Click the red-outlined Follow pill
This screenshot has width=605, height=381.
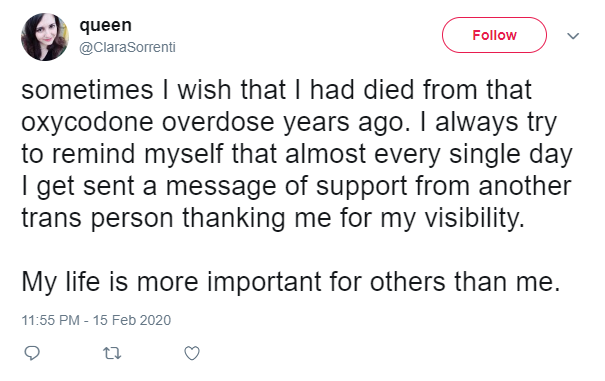pyautogui.click(x=494, y=35)
